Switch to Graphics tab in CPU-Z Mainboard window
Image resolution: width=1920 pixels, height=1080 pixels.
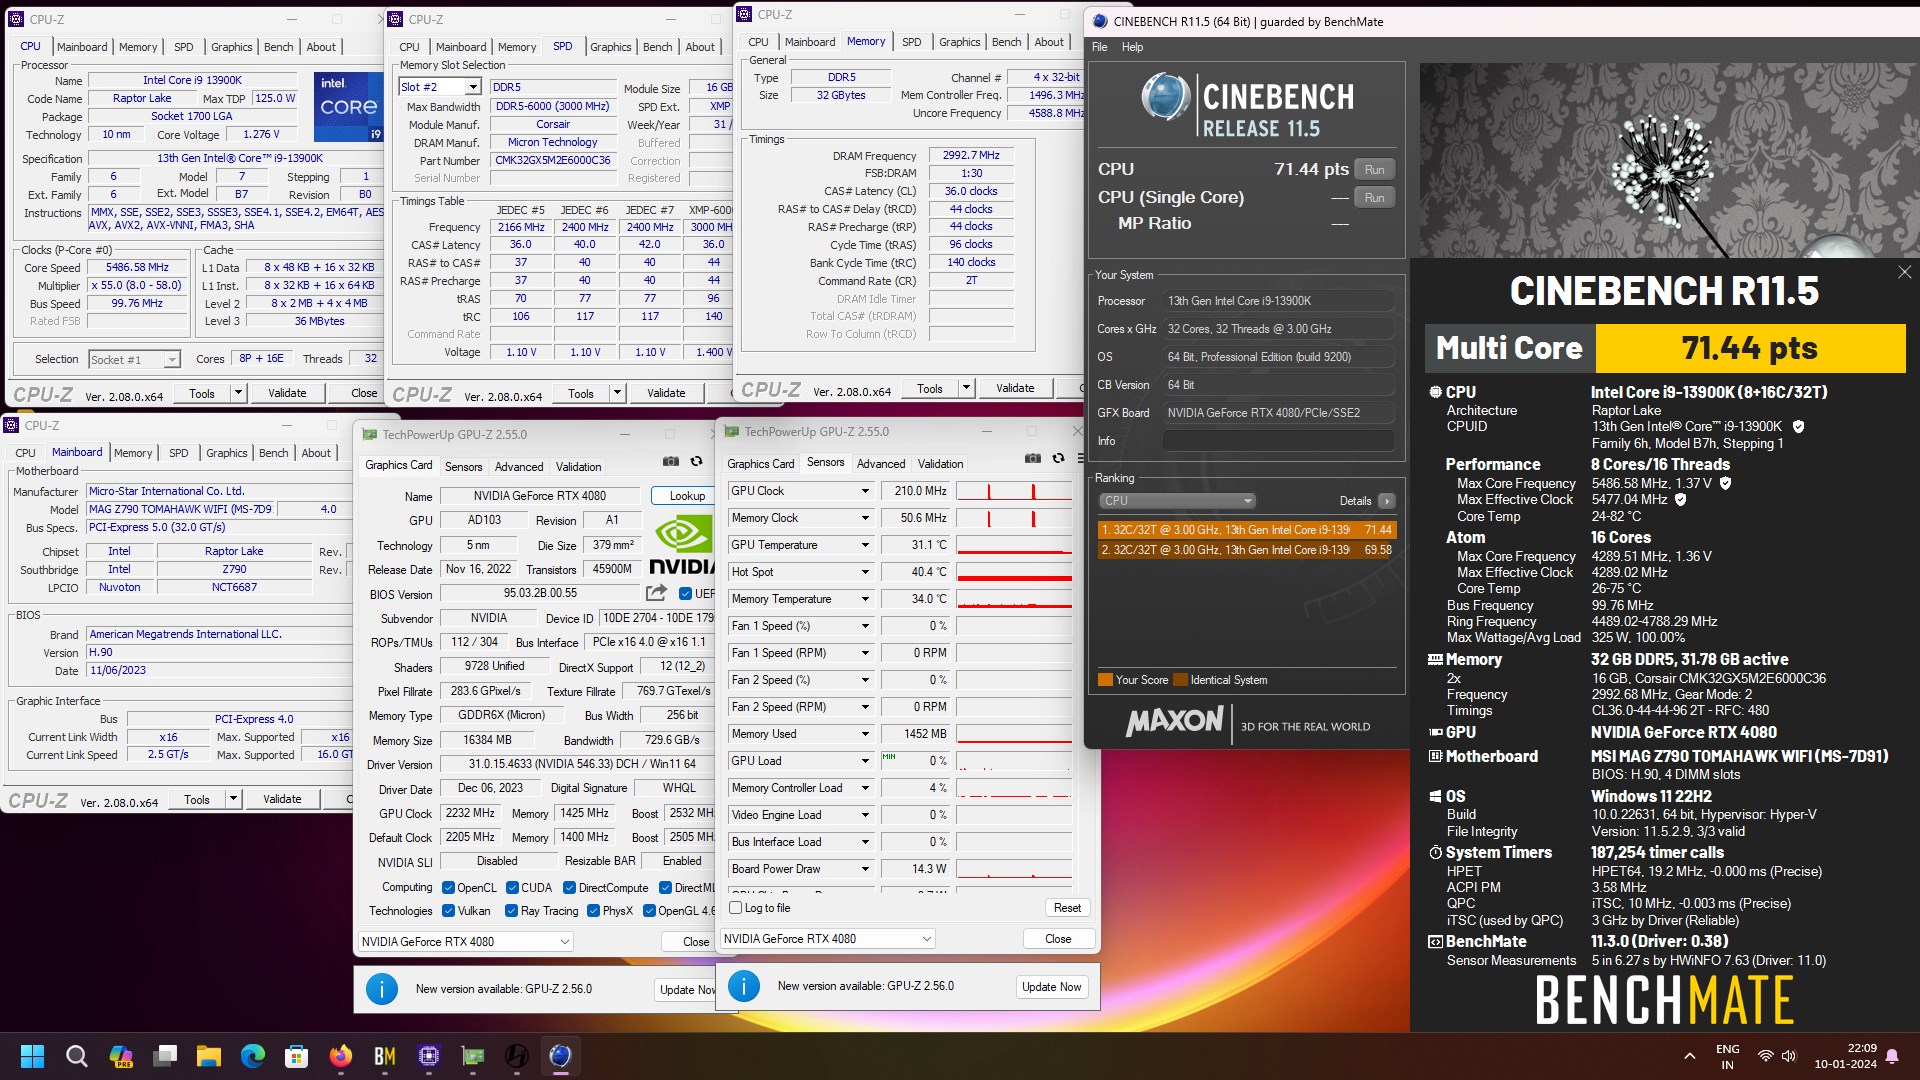click(226, 453)
